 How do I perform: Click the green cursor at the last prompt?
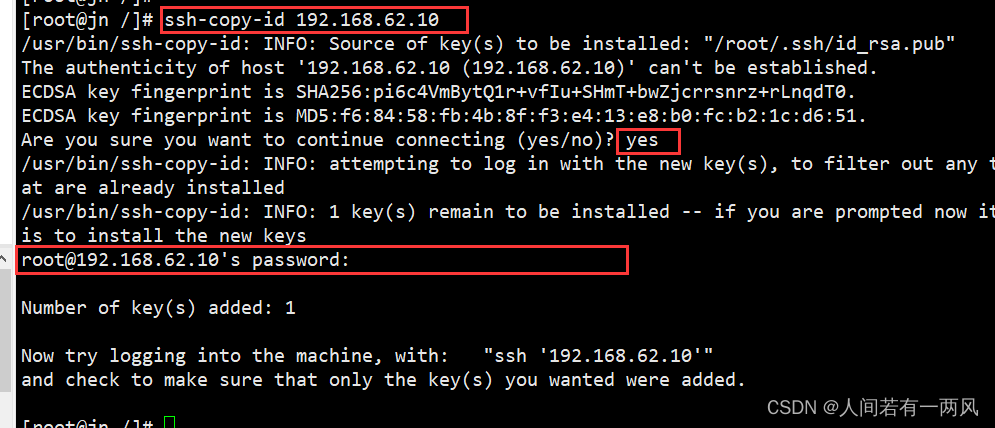(168, 423)
